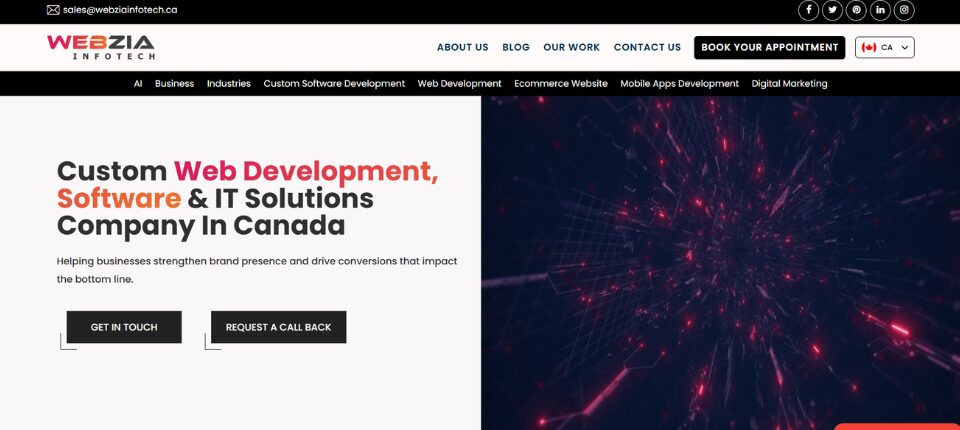Click the Canada flag icon
The width and height of the screenshot is (960, 430).
click(x=869, y=47)
